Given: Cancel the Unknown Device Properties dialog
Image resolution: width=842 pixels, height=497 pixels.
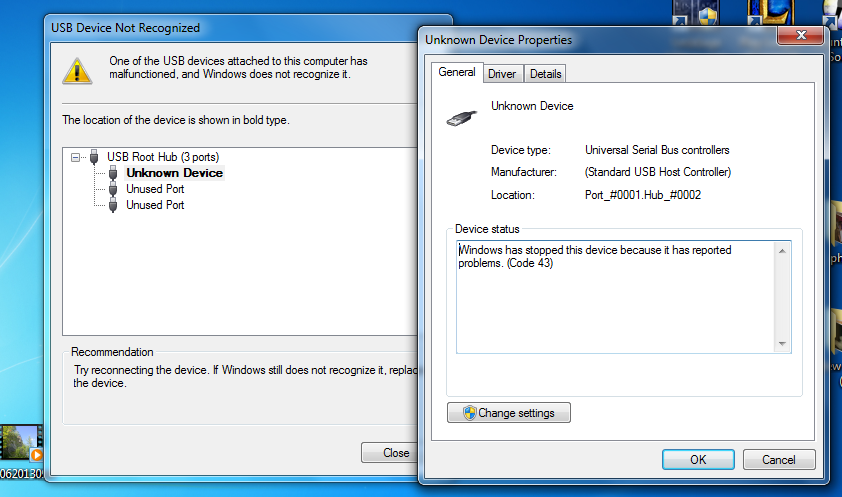Looking at the screenshot, I should pos(779,460).
